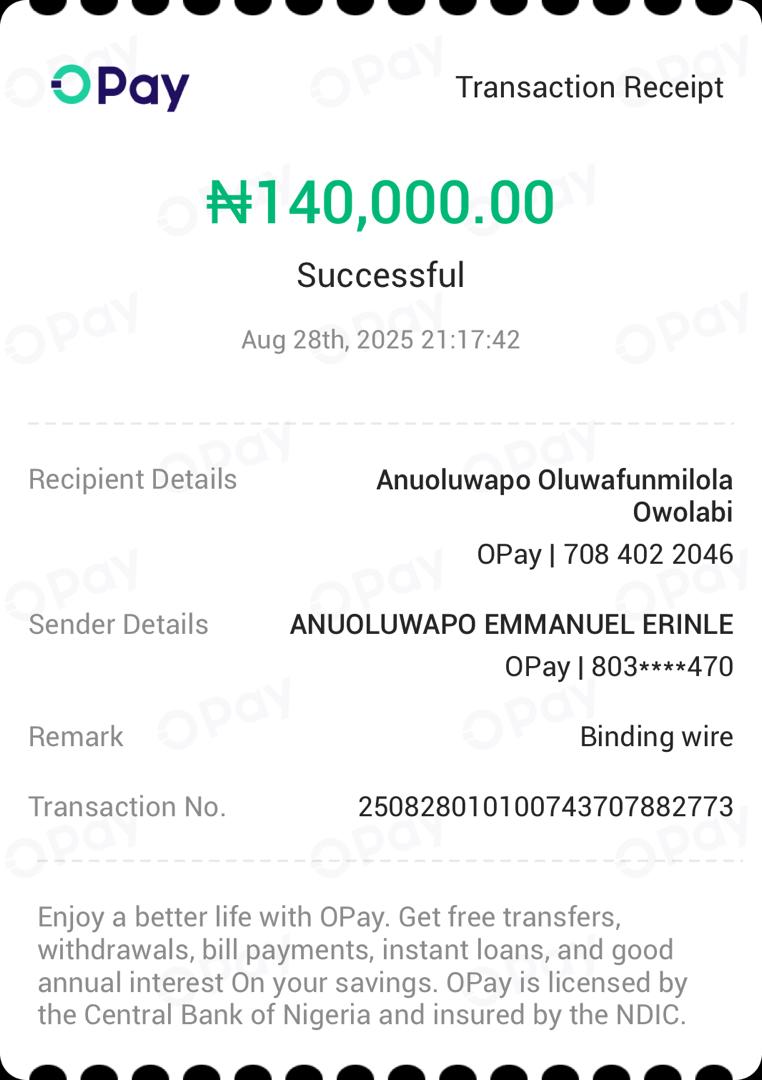Select recipient name Anuoluwapo Oluwafunmilola Owolabi

coord(554,496)
